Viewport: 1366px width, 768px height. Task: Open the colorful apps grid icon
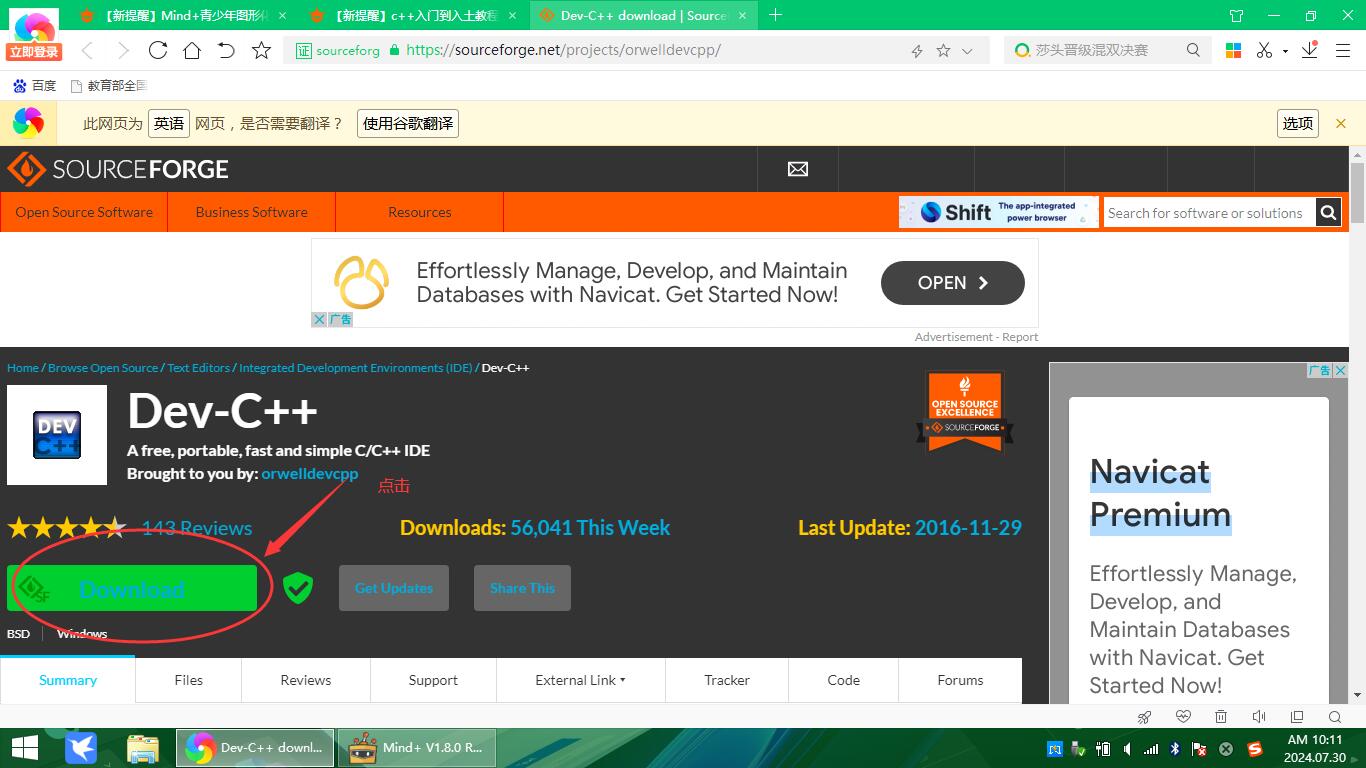(x=1233, y=50)
